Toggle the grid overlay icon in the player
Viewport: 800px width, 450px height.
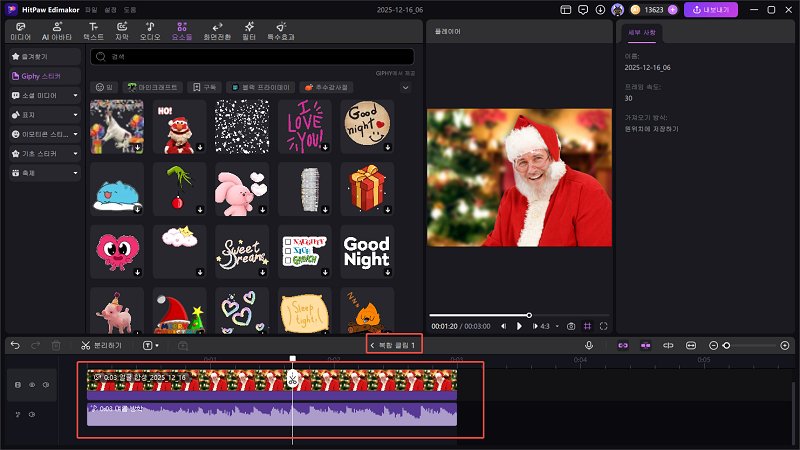coord(588,326)
